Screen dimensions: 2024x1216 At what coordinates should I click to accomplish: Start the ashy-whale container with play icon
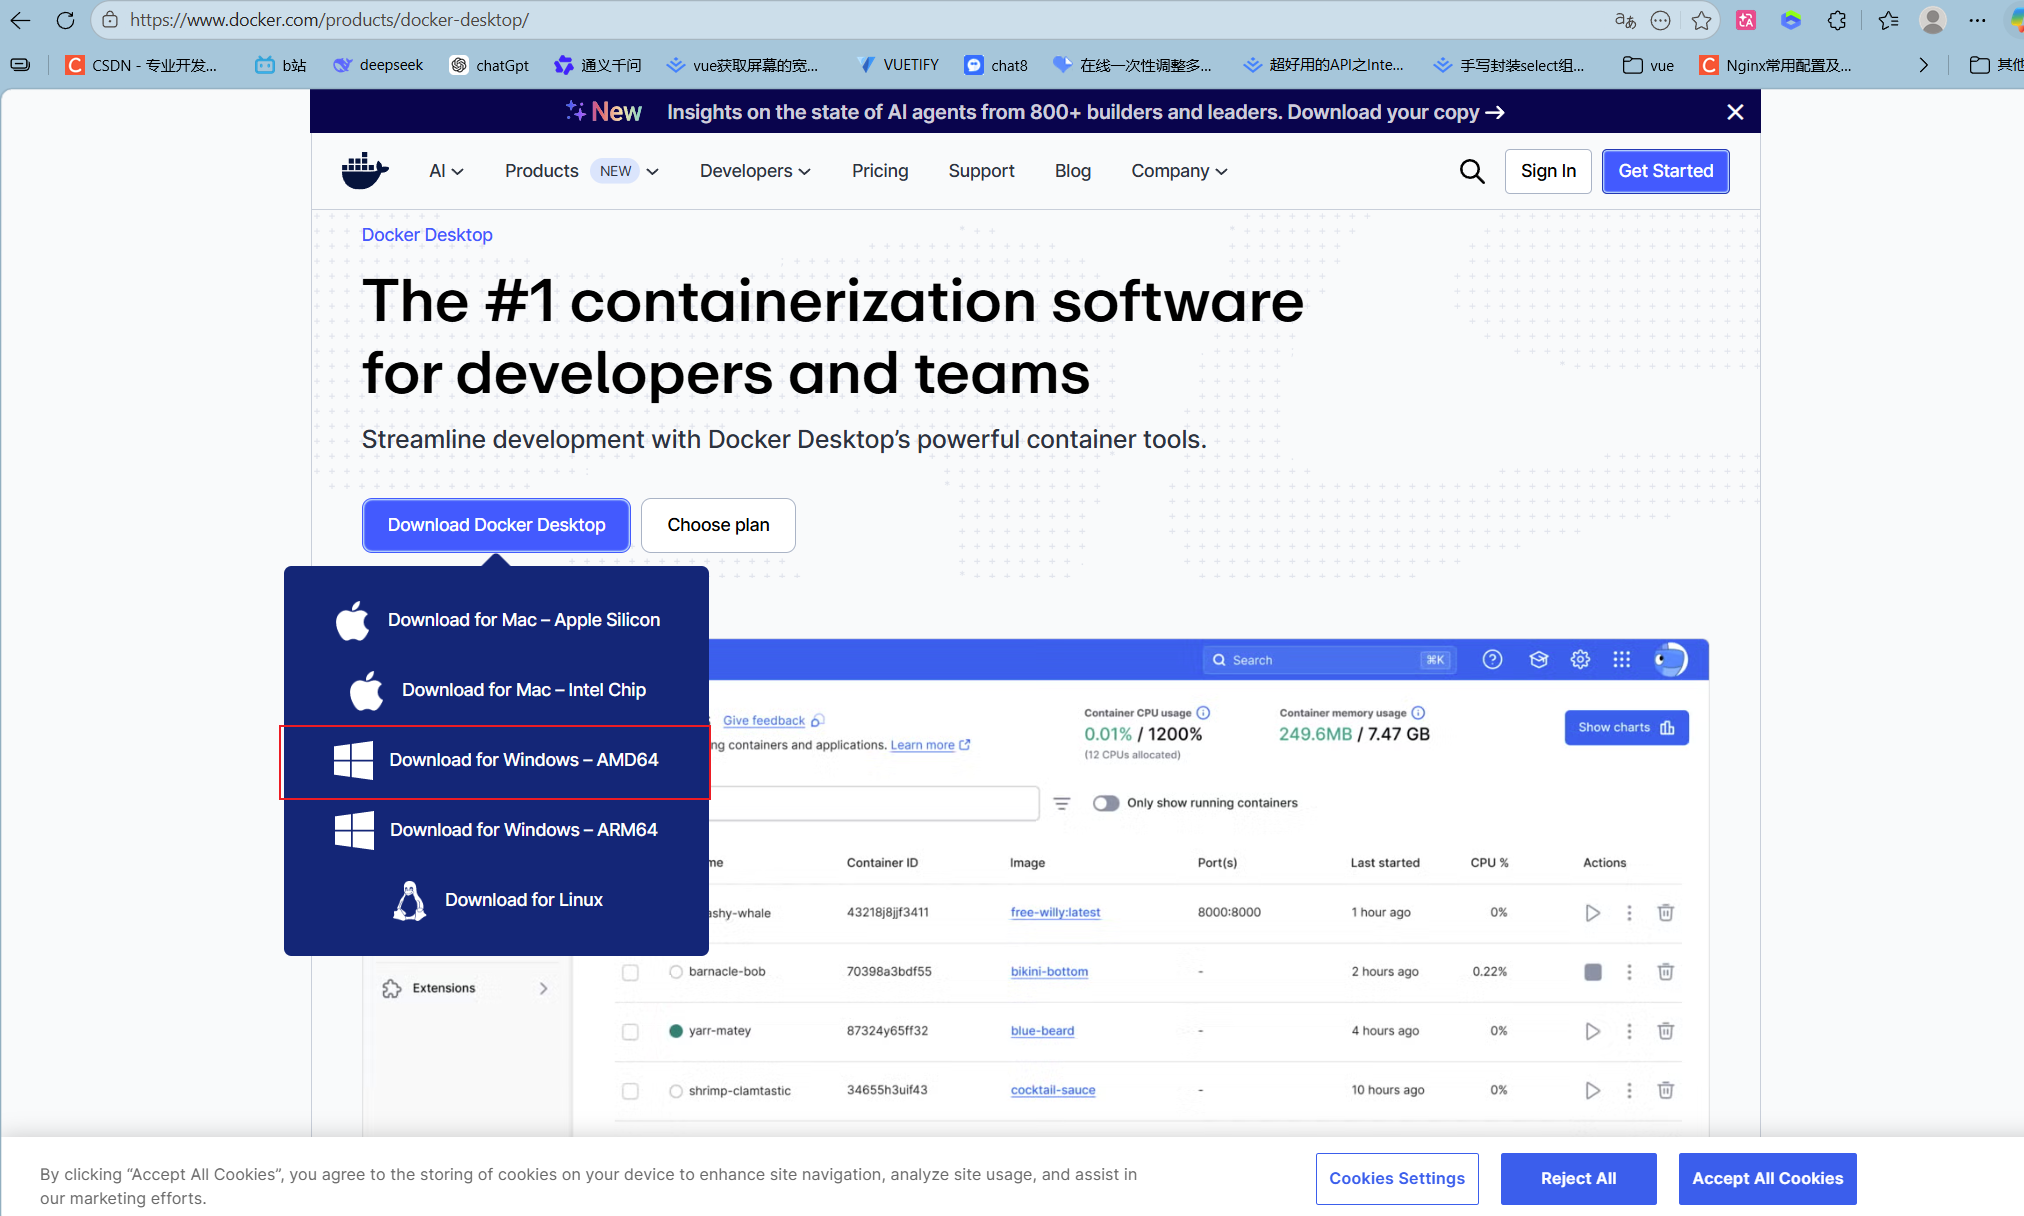tap(1592, 913)
